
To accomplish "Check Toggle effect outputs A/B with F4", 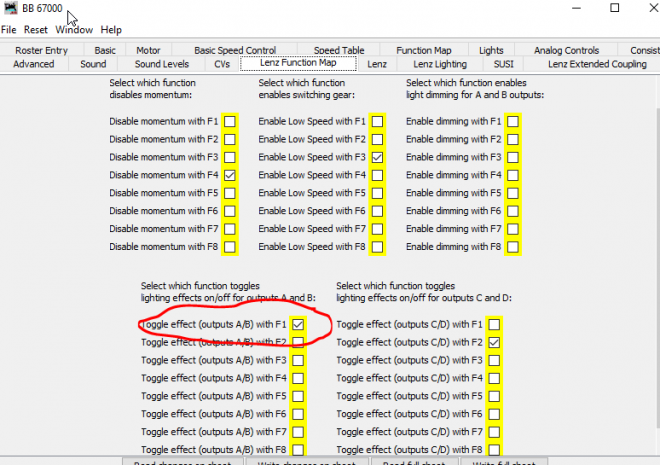I will coord(298,378).
